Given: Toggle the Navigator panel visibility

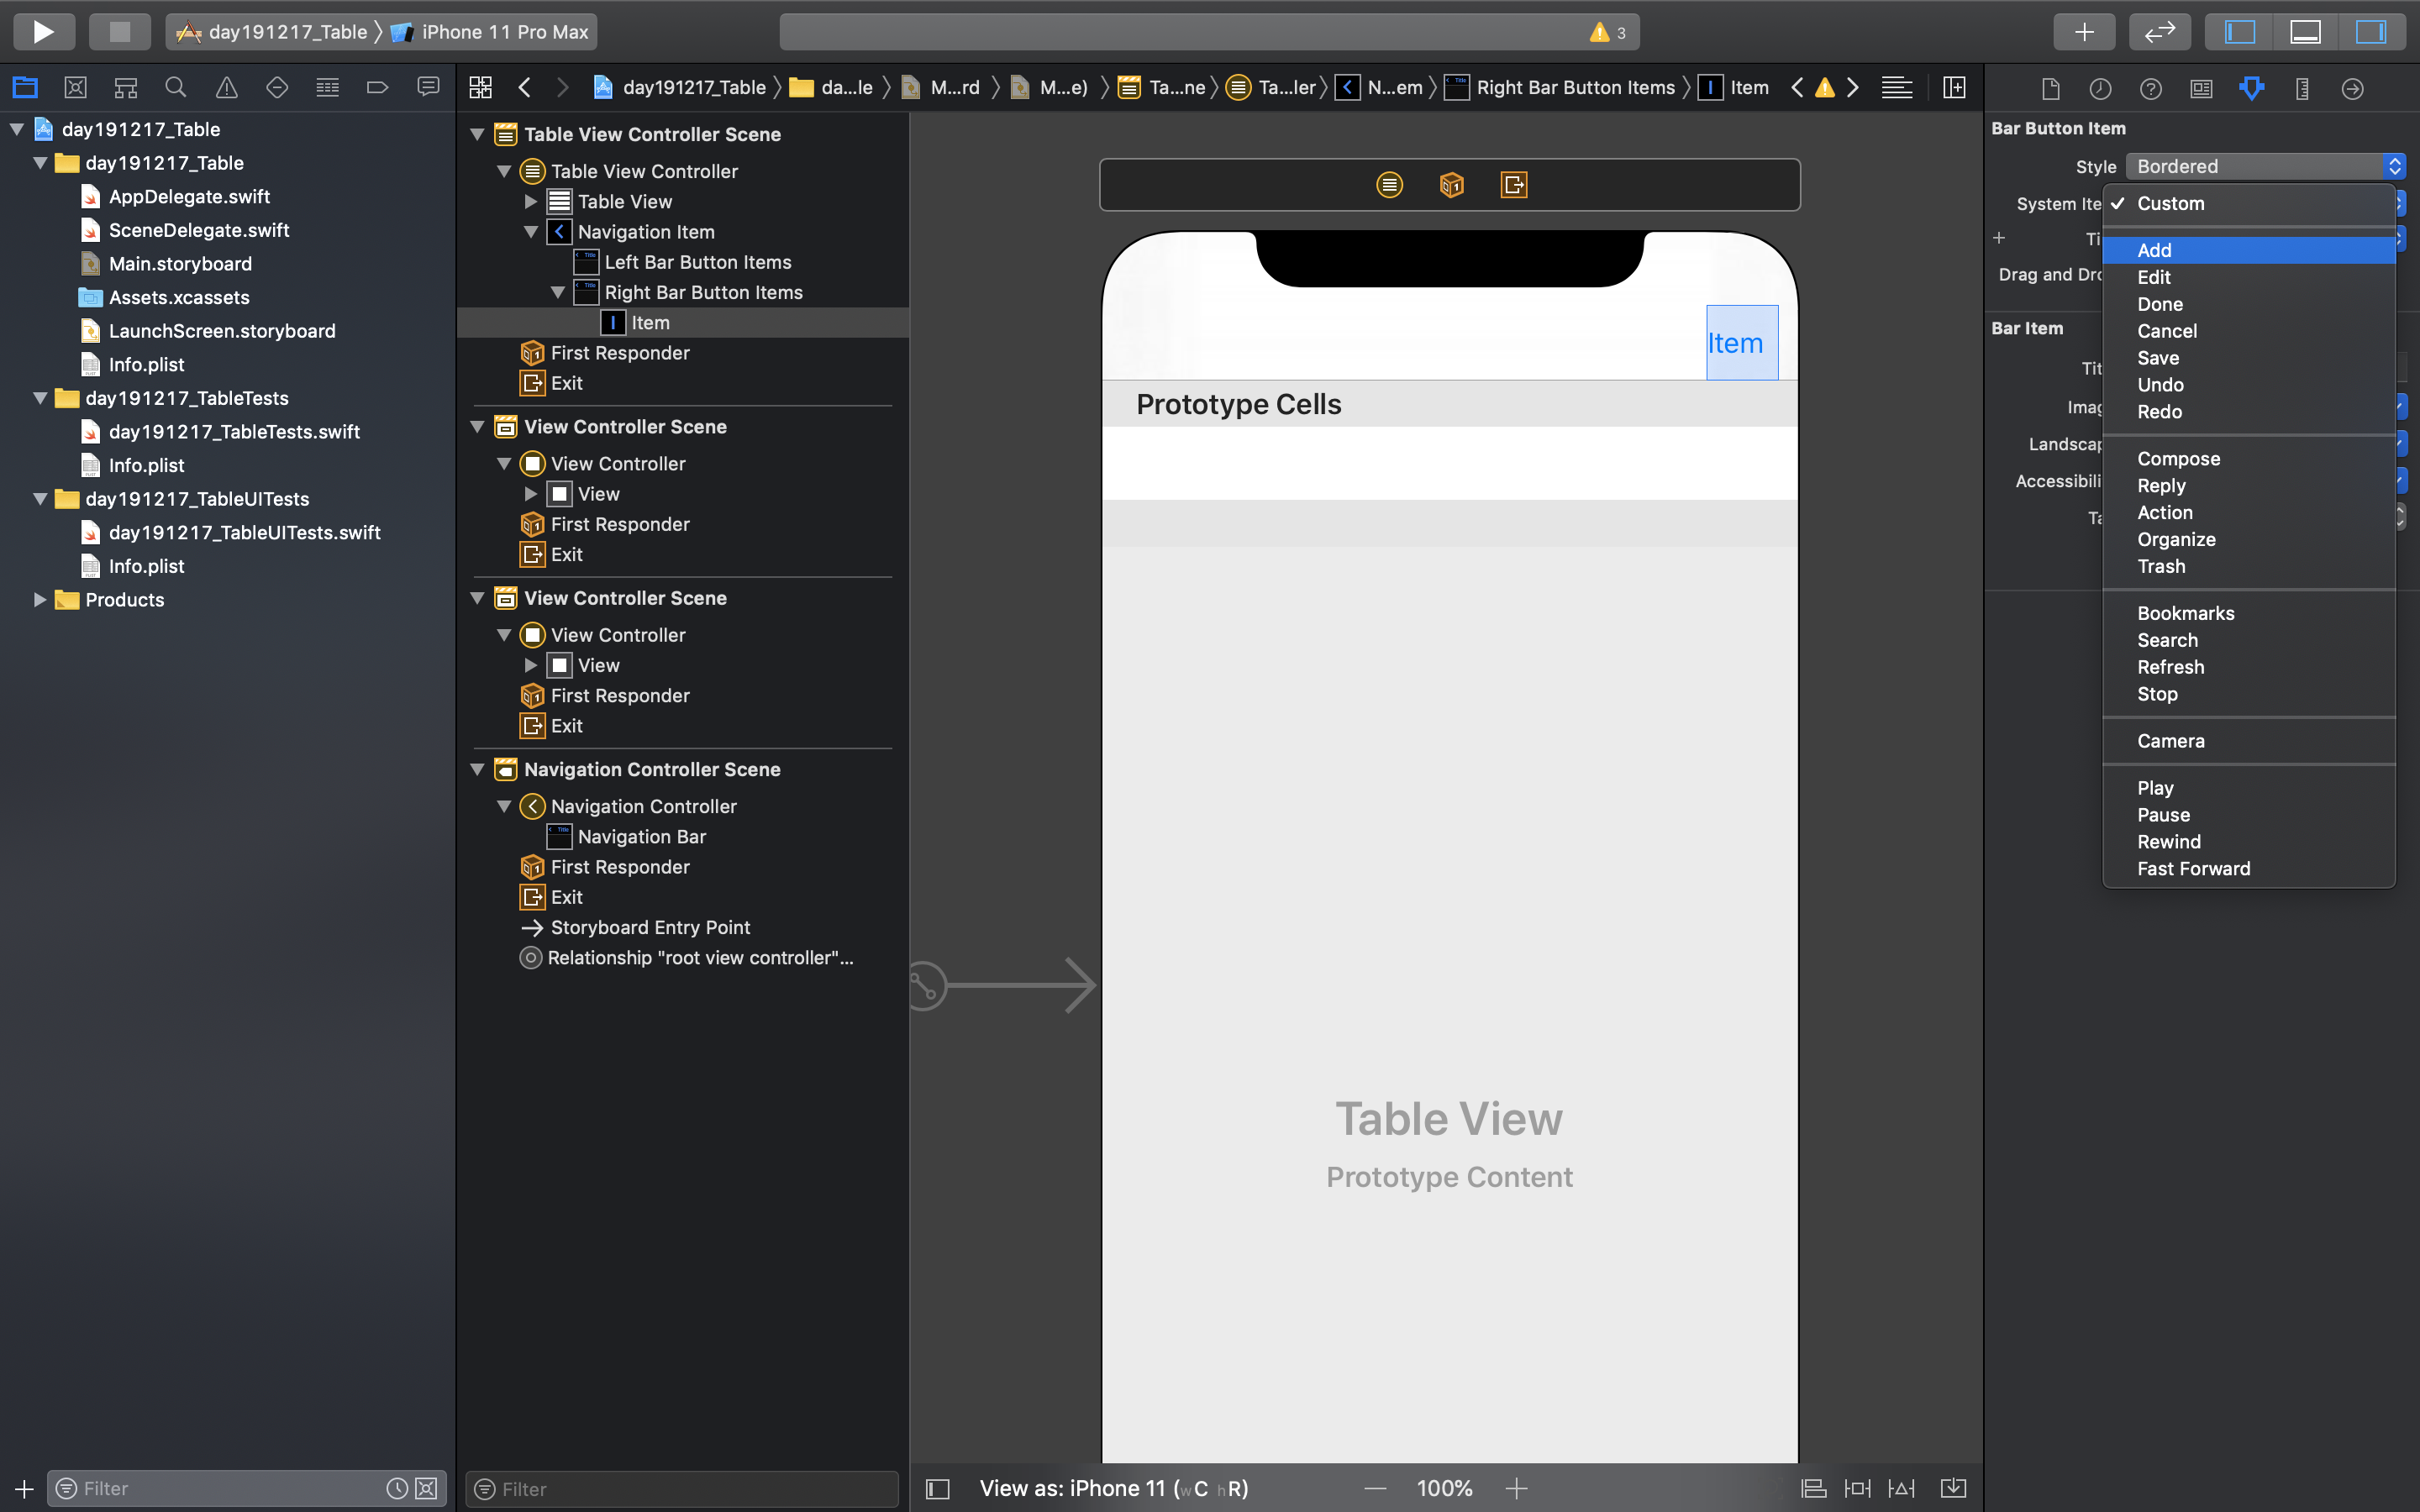Looking at the screenshot, I should click(2239, 31).
